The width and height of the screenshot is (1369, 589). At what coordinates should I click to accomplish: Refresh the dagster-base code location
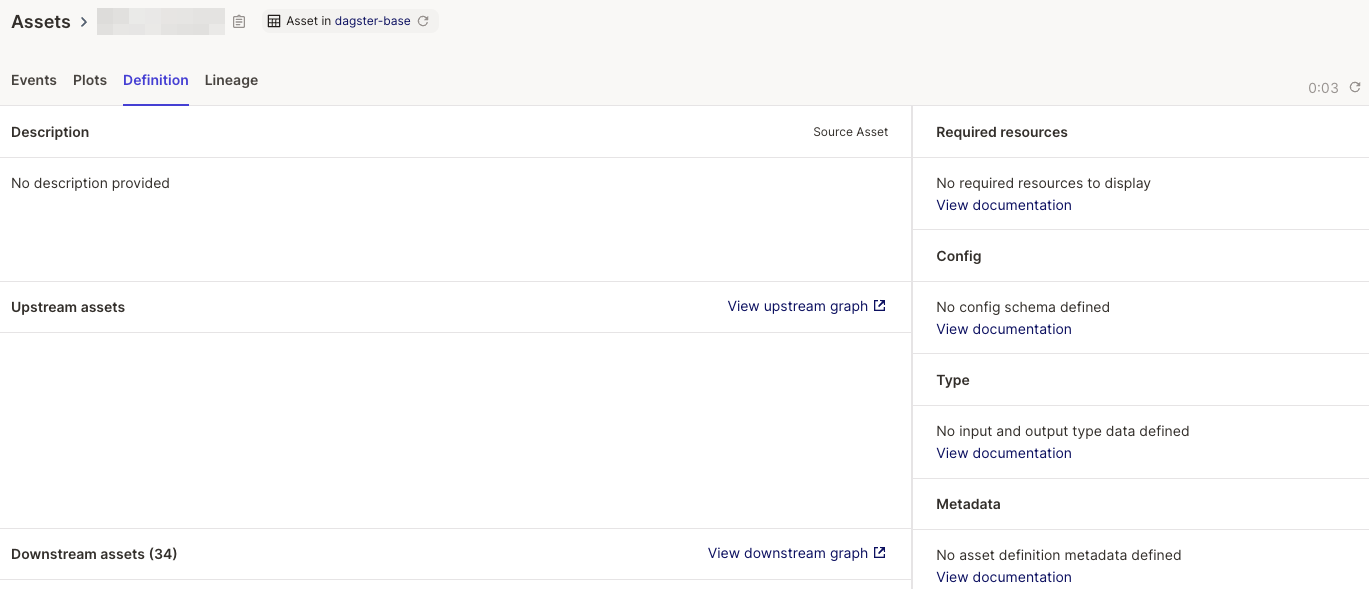pos(421,20)
